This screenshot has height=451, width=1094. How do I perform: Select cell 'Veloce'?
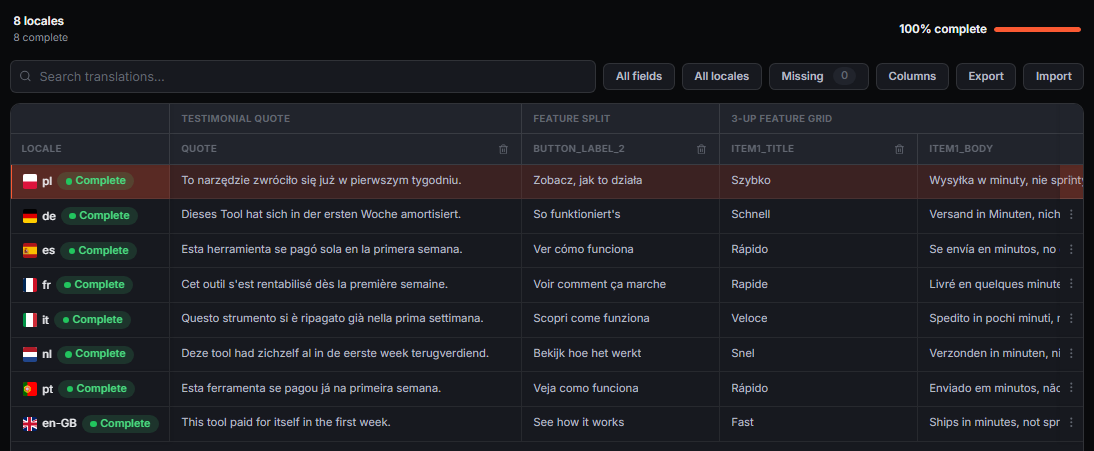818,319
